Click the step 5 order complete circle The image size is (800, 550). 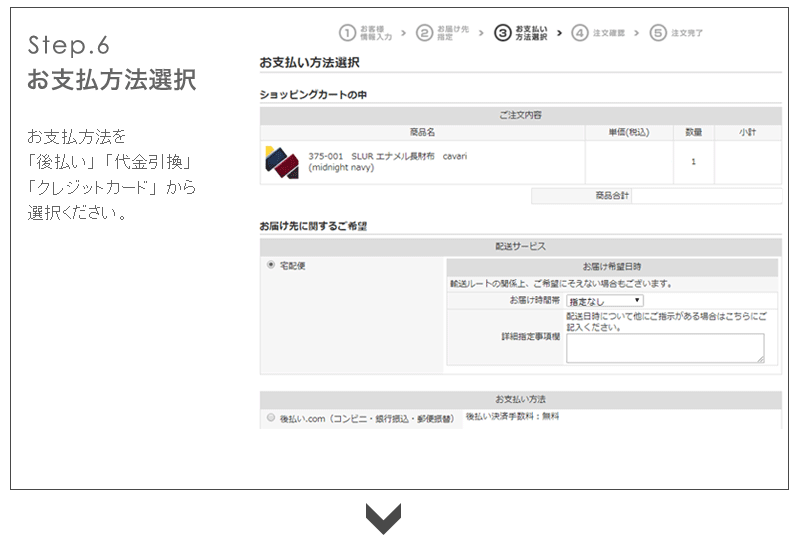pos(657,33)
